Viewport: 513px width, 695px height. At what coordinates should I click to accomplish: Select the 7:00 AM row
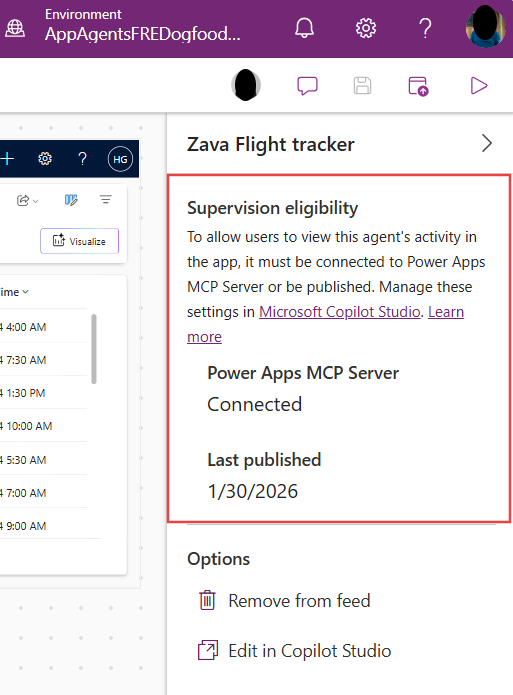tap(43, 493)
